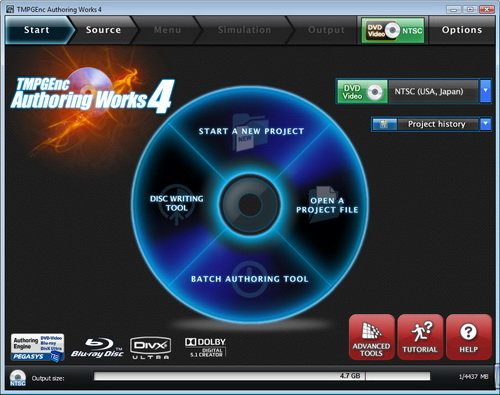Click the NTSC disc icon in status bar
The height and width of the screenshot is (395, 500).
(x=17, y=378)
